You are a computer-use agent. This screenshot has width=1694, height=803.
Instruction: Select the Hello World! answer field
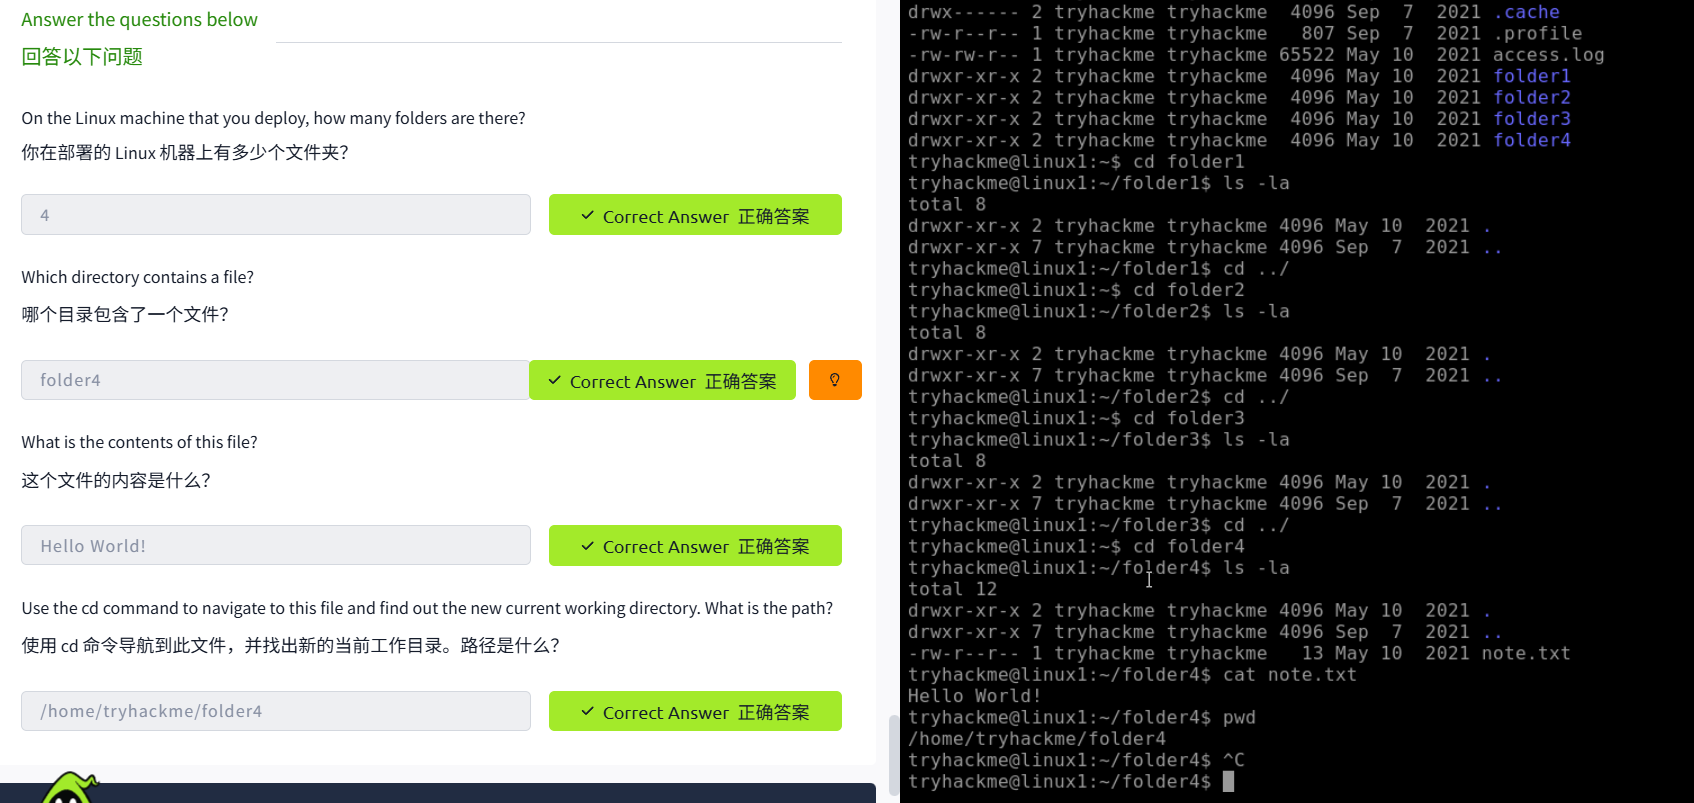[275, 546]
